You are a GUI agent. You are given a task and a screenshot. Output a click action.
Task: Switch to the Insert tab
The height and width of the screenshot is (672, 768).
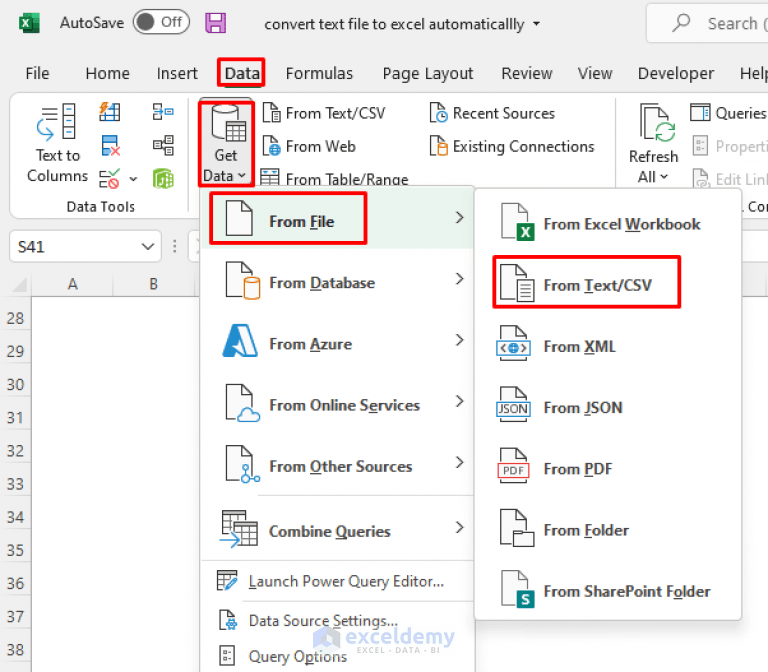(177, 73)
